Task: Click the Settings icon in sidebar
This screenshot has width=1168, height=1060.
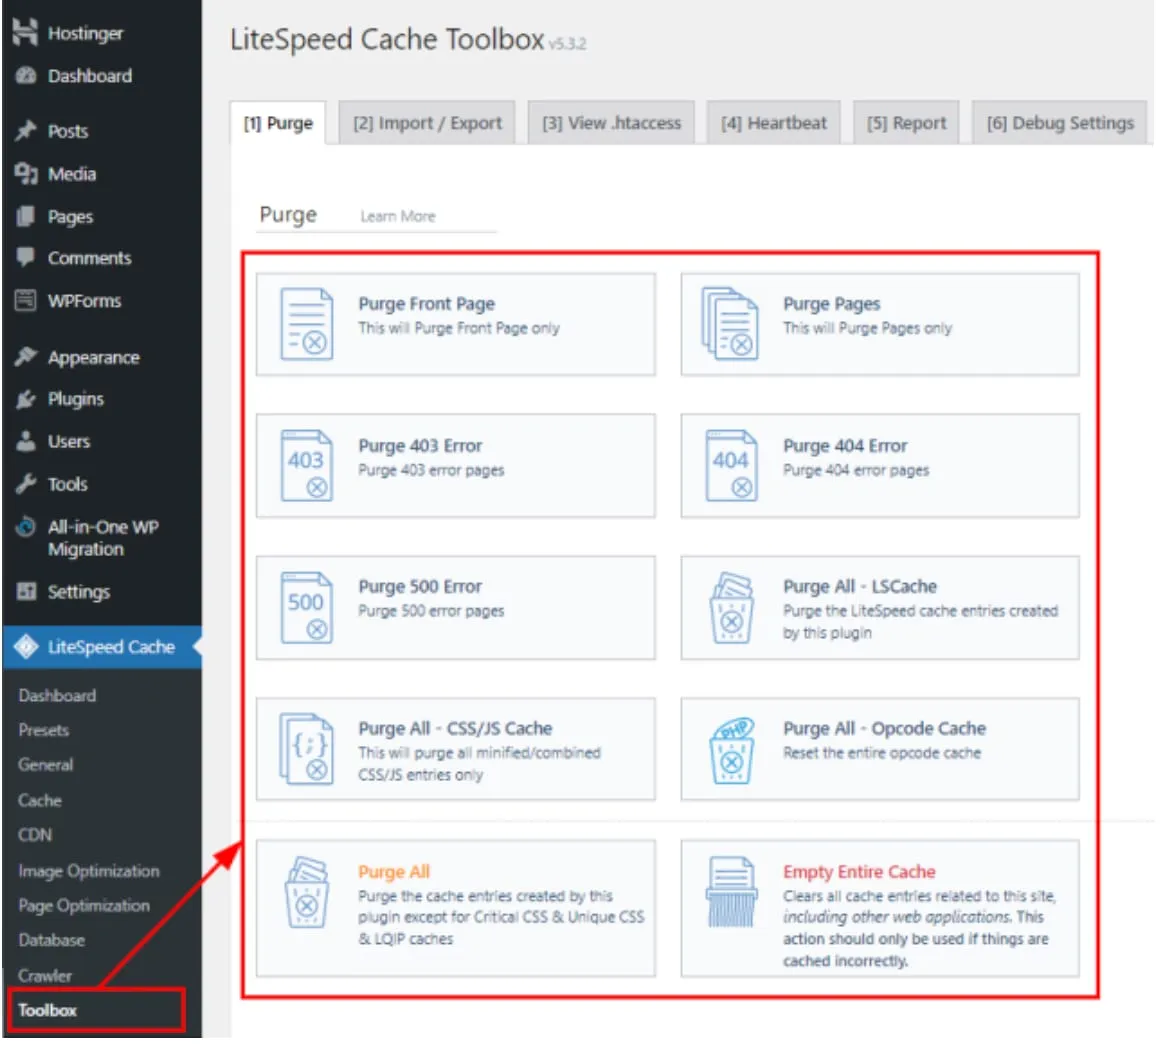Action: pos(25,591)
